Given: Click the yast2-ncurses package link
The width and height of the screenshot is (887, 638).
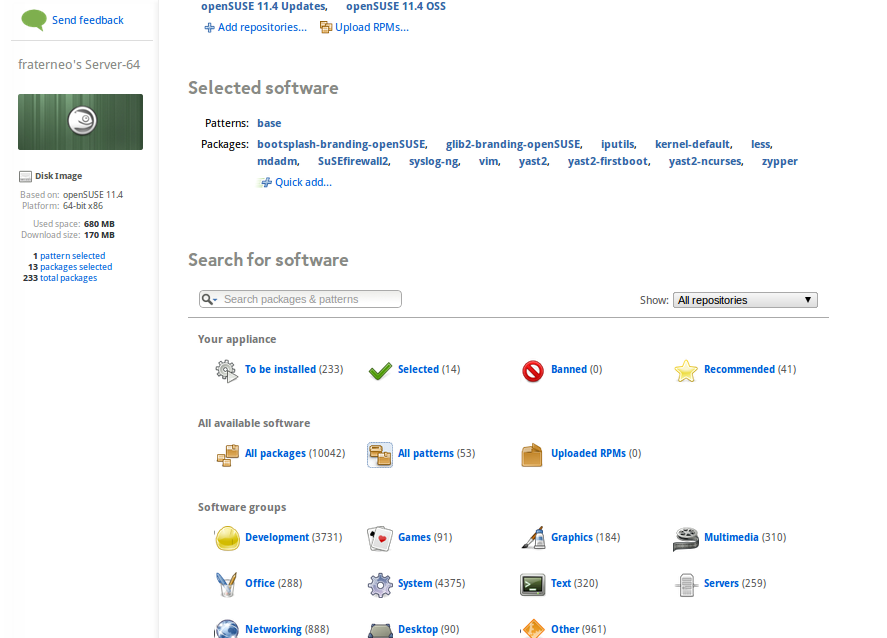Looking at the screenshot, I should (x=705, y=161).
